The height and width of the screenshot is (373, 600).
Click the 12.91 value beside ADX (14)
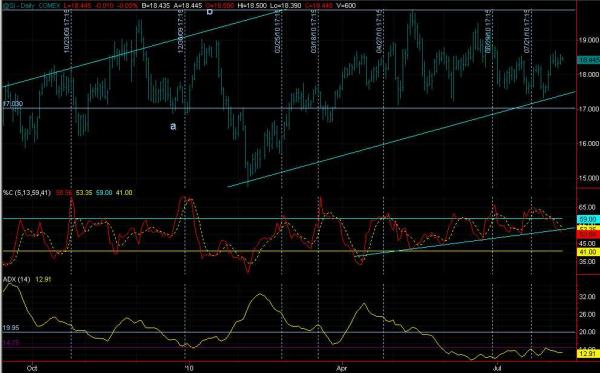tap(43, 280)
